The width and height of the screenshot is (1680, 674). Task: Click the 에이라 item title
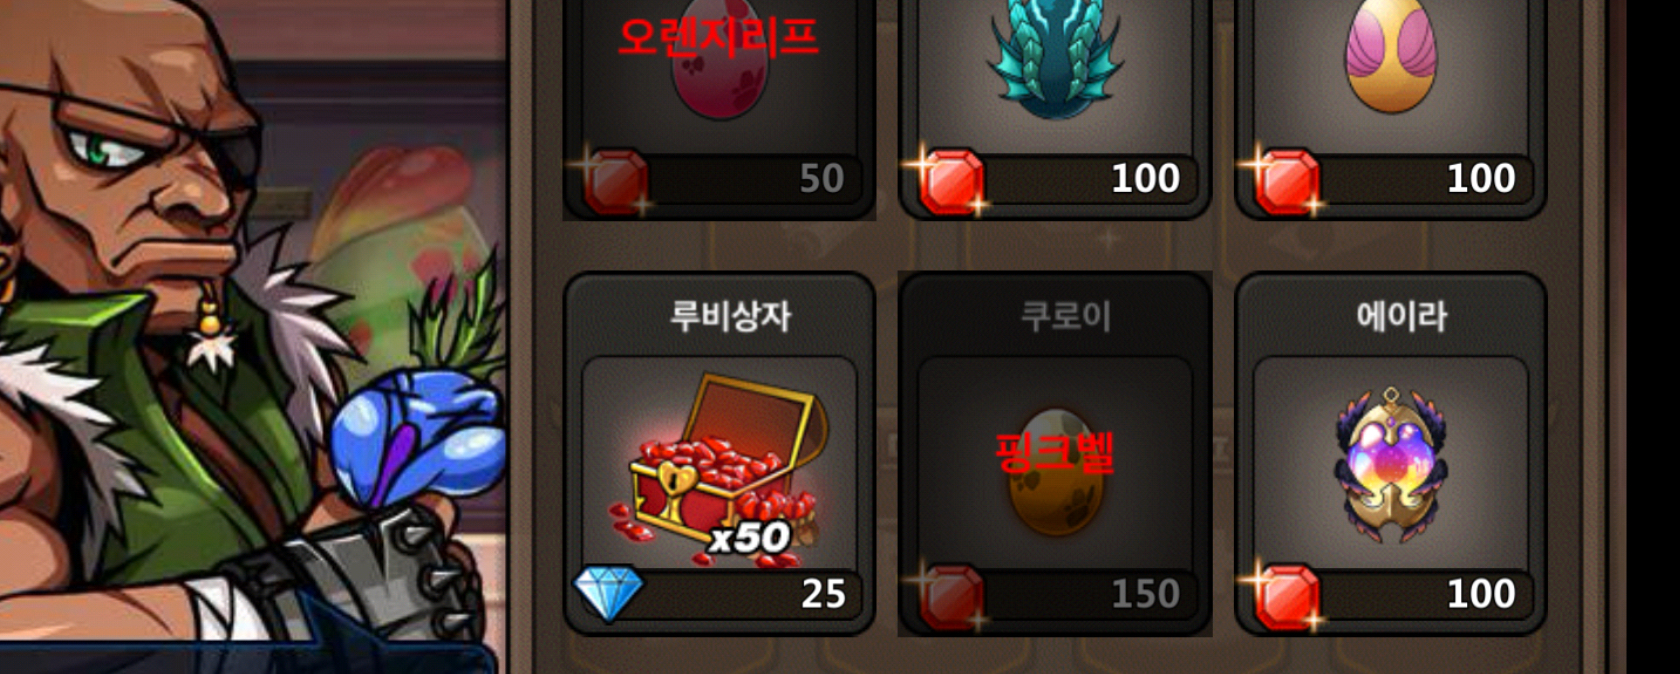tap(1401, 316)
